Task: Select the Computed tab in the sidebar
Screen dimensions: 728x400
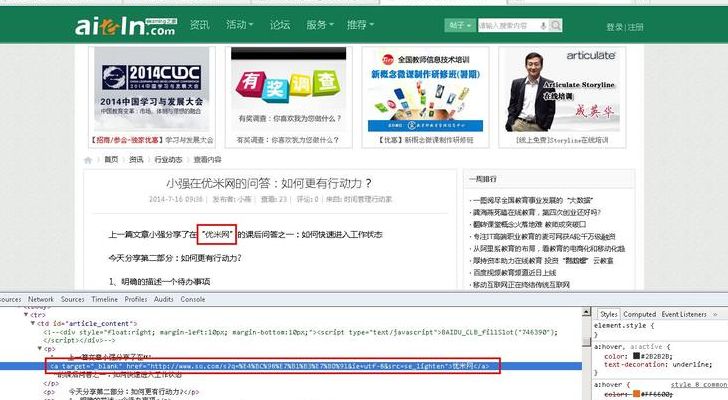Action: tap(639, 315)
